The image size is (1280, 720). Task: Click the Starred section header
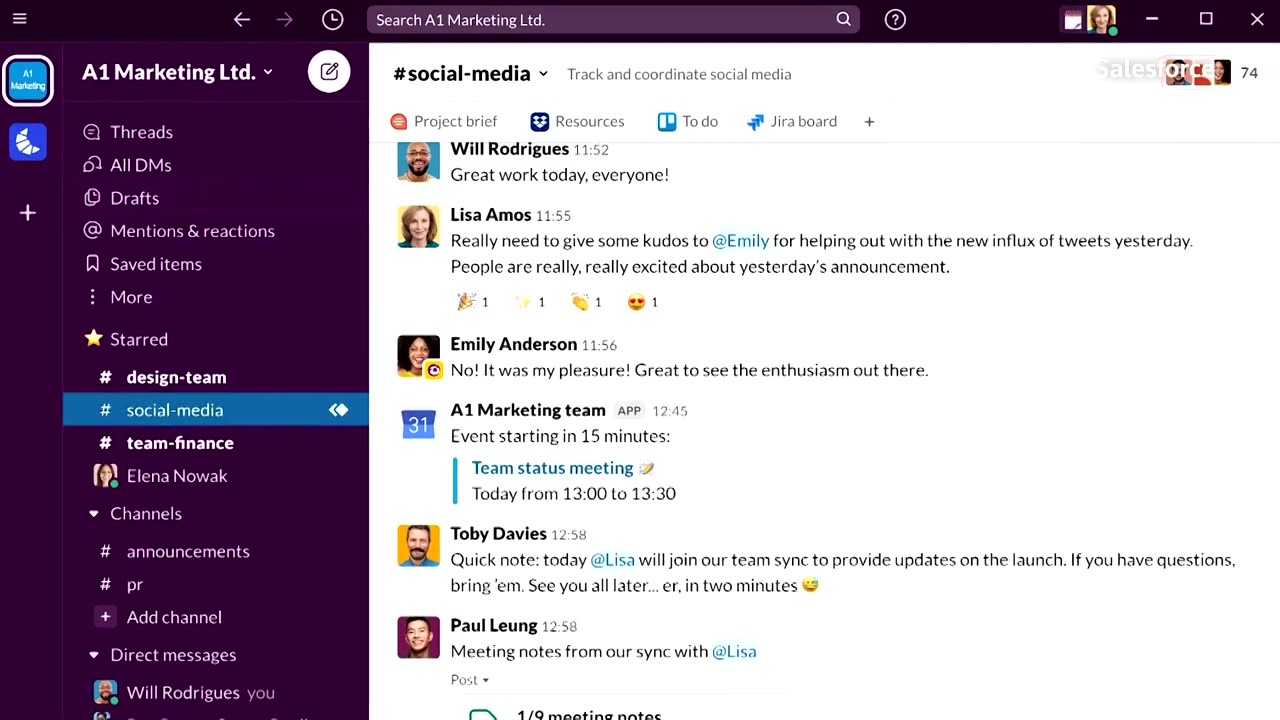pos(126,339)
